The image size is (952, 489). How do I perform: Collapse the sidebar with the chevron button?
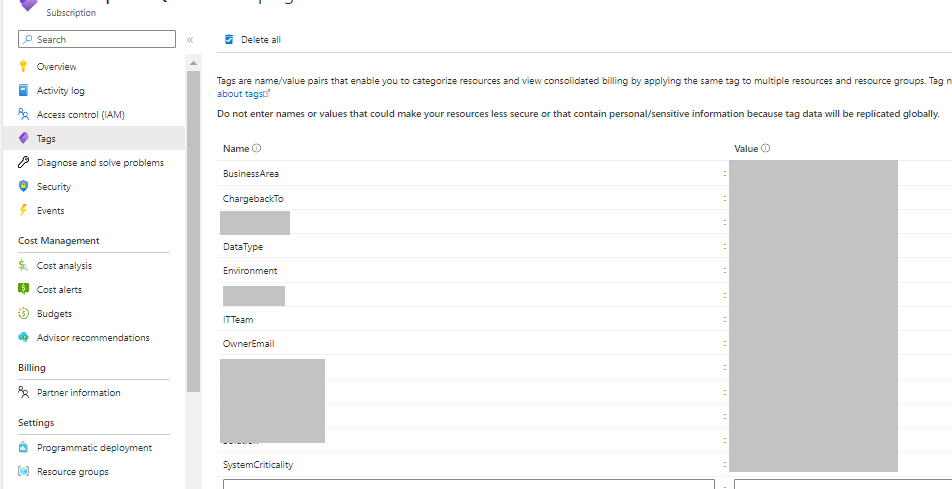click(x=190, y=40)
